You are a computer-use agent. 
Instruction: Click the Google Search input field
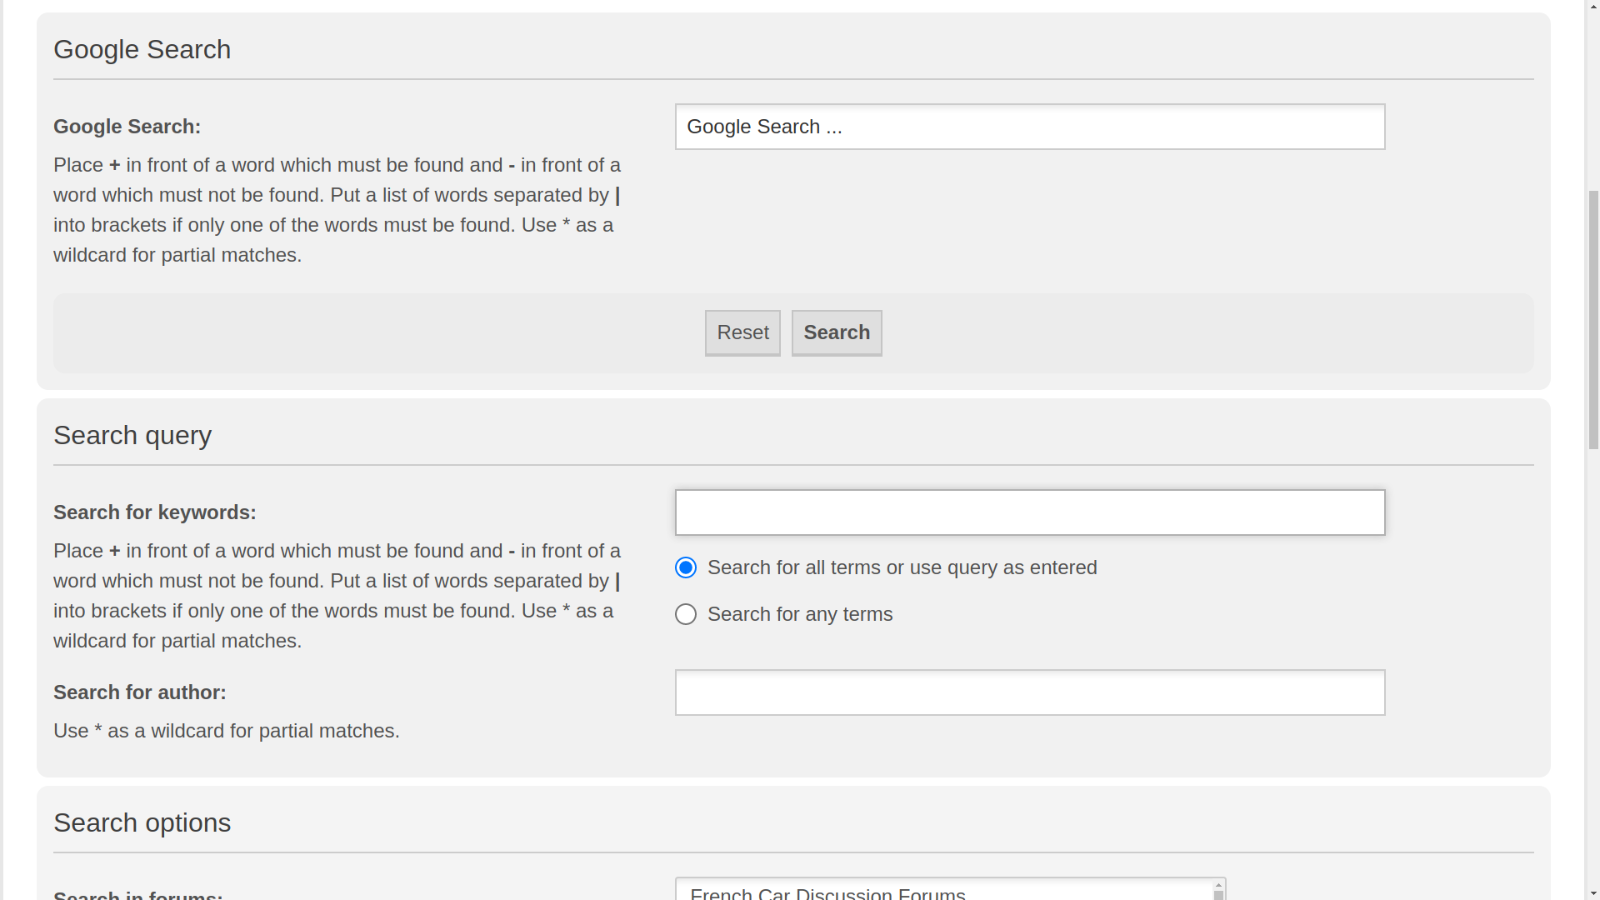point(1030,127)
